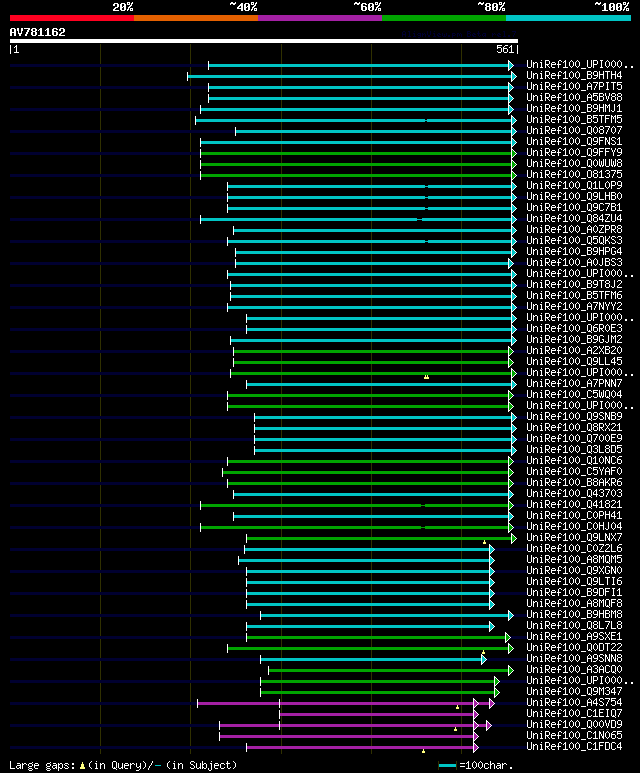Click the query end position 561
Image resolution: width=640 pixels, height=773 pixels.
tap(505, 49)
